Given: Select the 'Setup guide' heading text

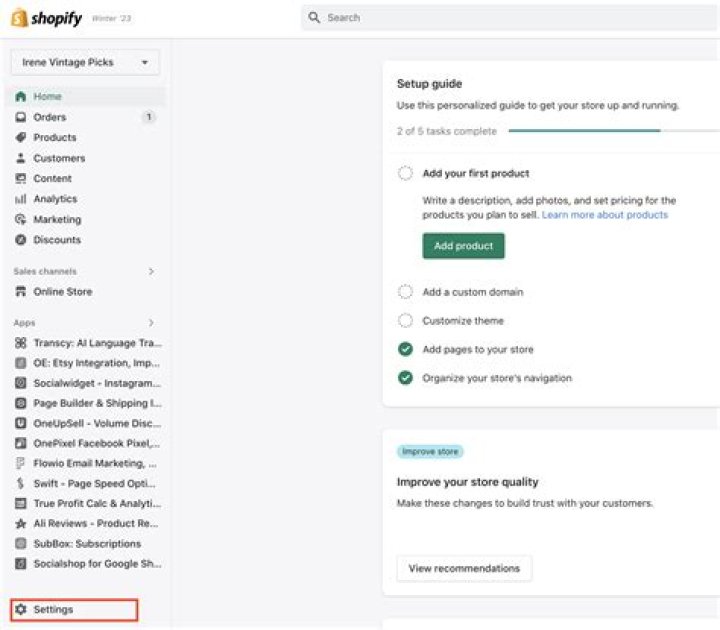Looking at the screenshot, I should pos(429,84).
